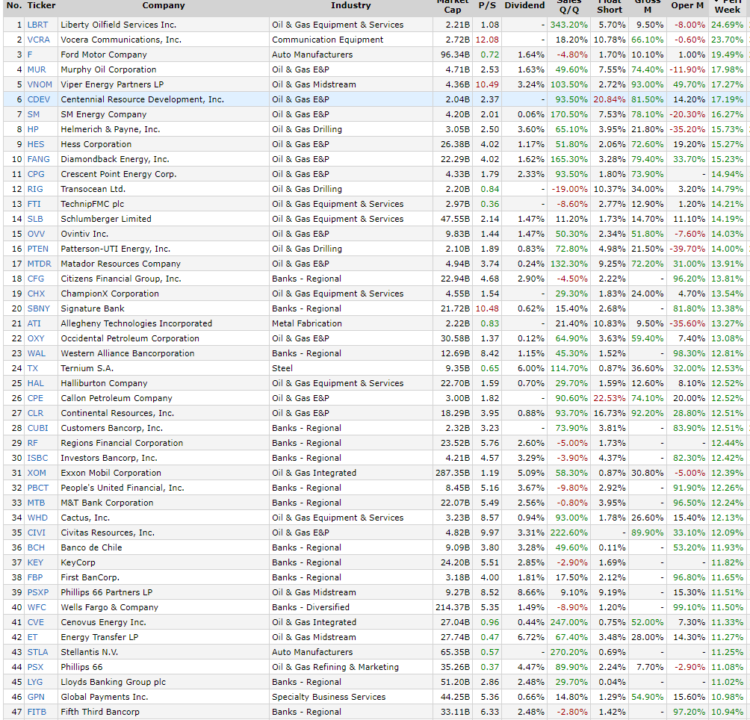Select company name Liberty Oilfield Services Inc.
Viewport: 750px width, 720px height.
click(x=118, y=25)
